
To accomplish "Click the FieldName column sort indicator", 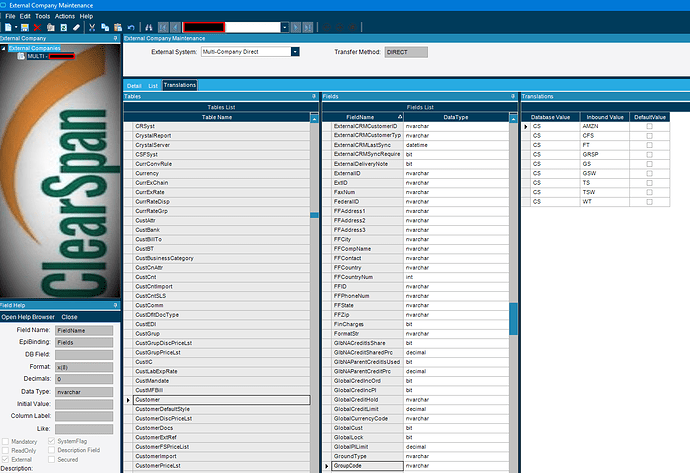I will point(400,117).
